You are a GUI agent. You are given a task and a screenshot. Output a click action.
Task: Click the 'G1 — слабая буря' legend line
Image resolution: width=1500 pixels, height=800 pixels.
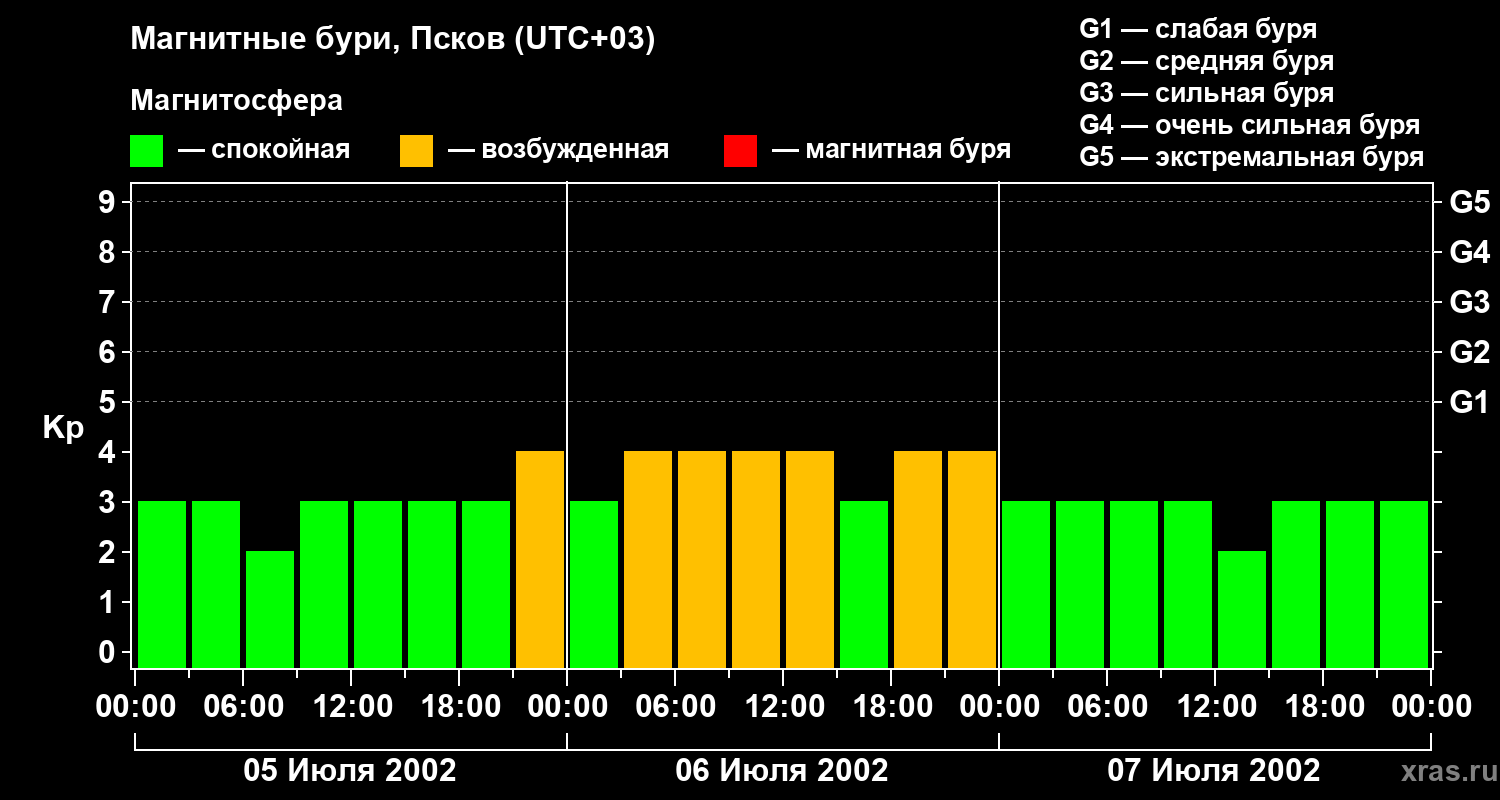(1198, 29)
